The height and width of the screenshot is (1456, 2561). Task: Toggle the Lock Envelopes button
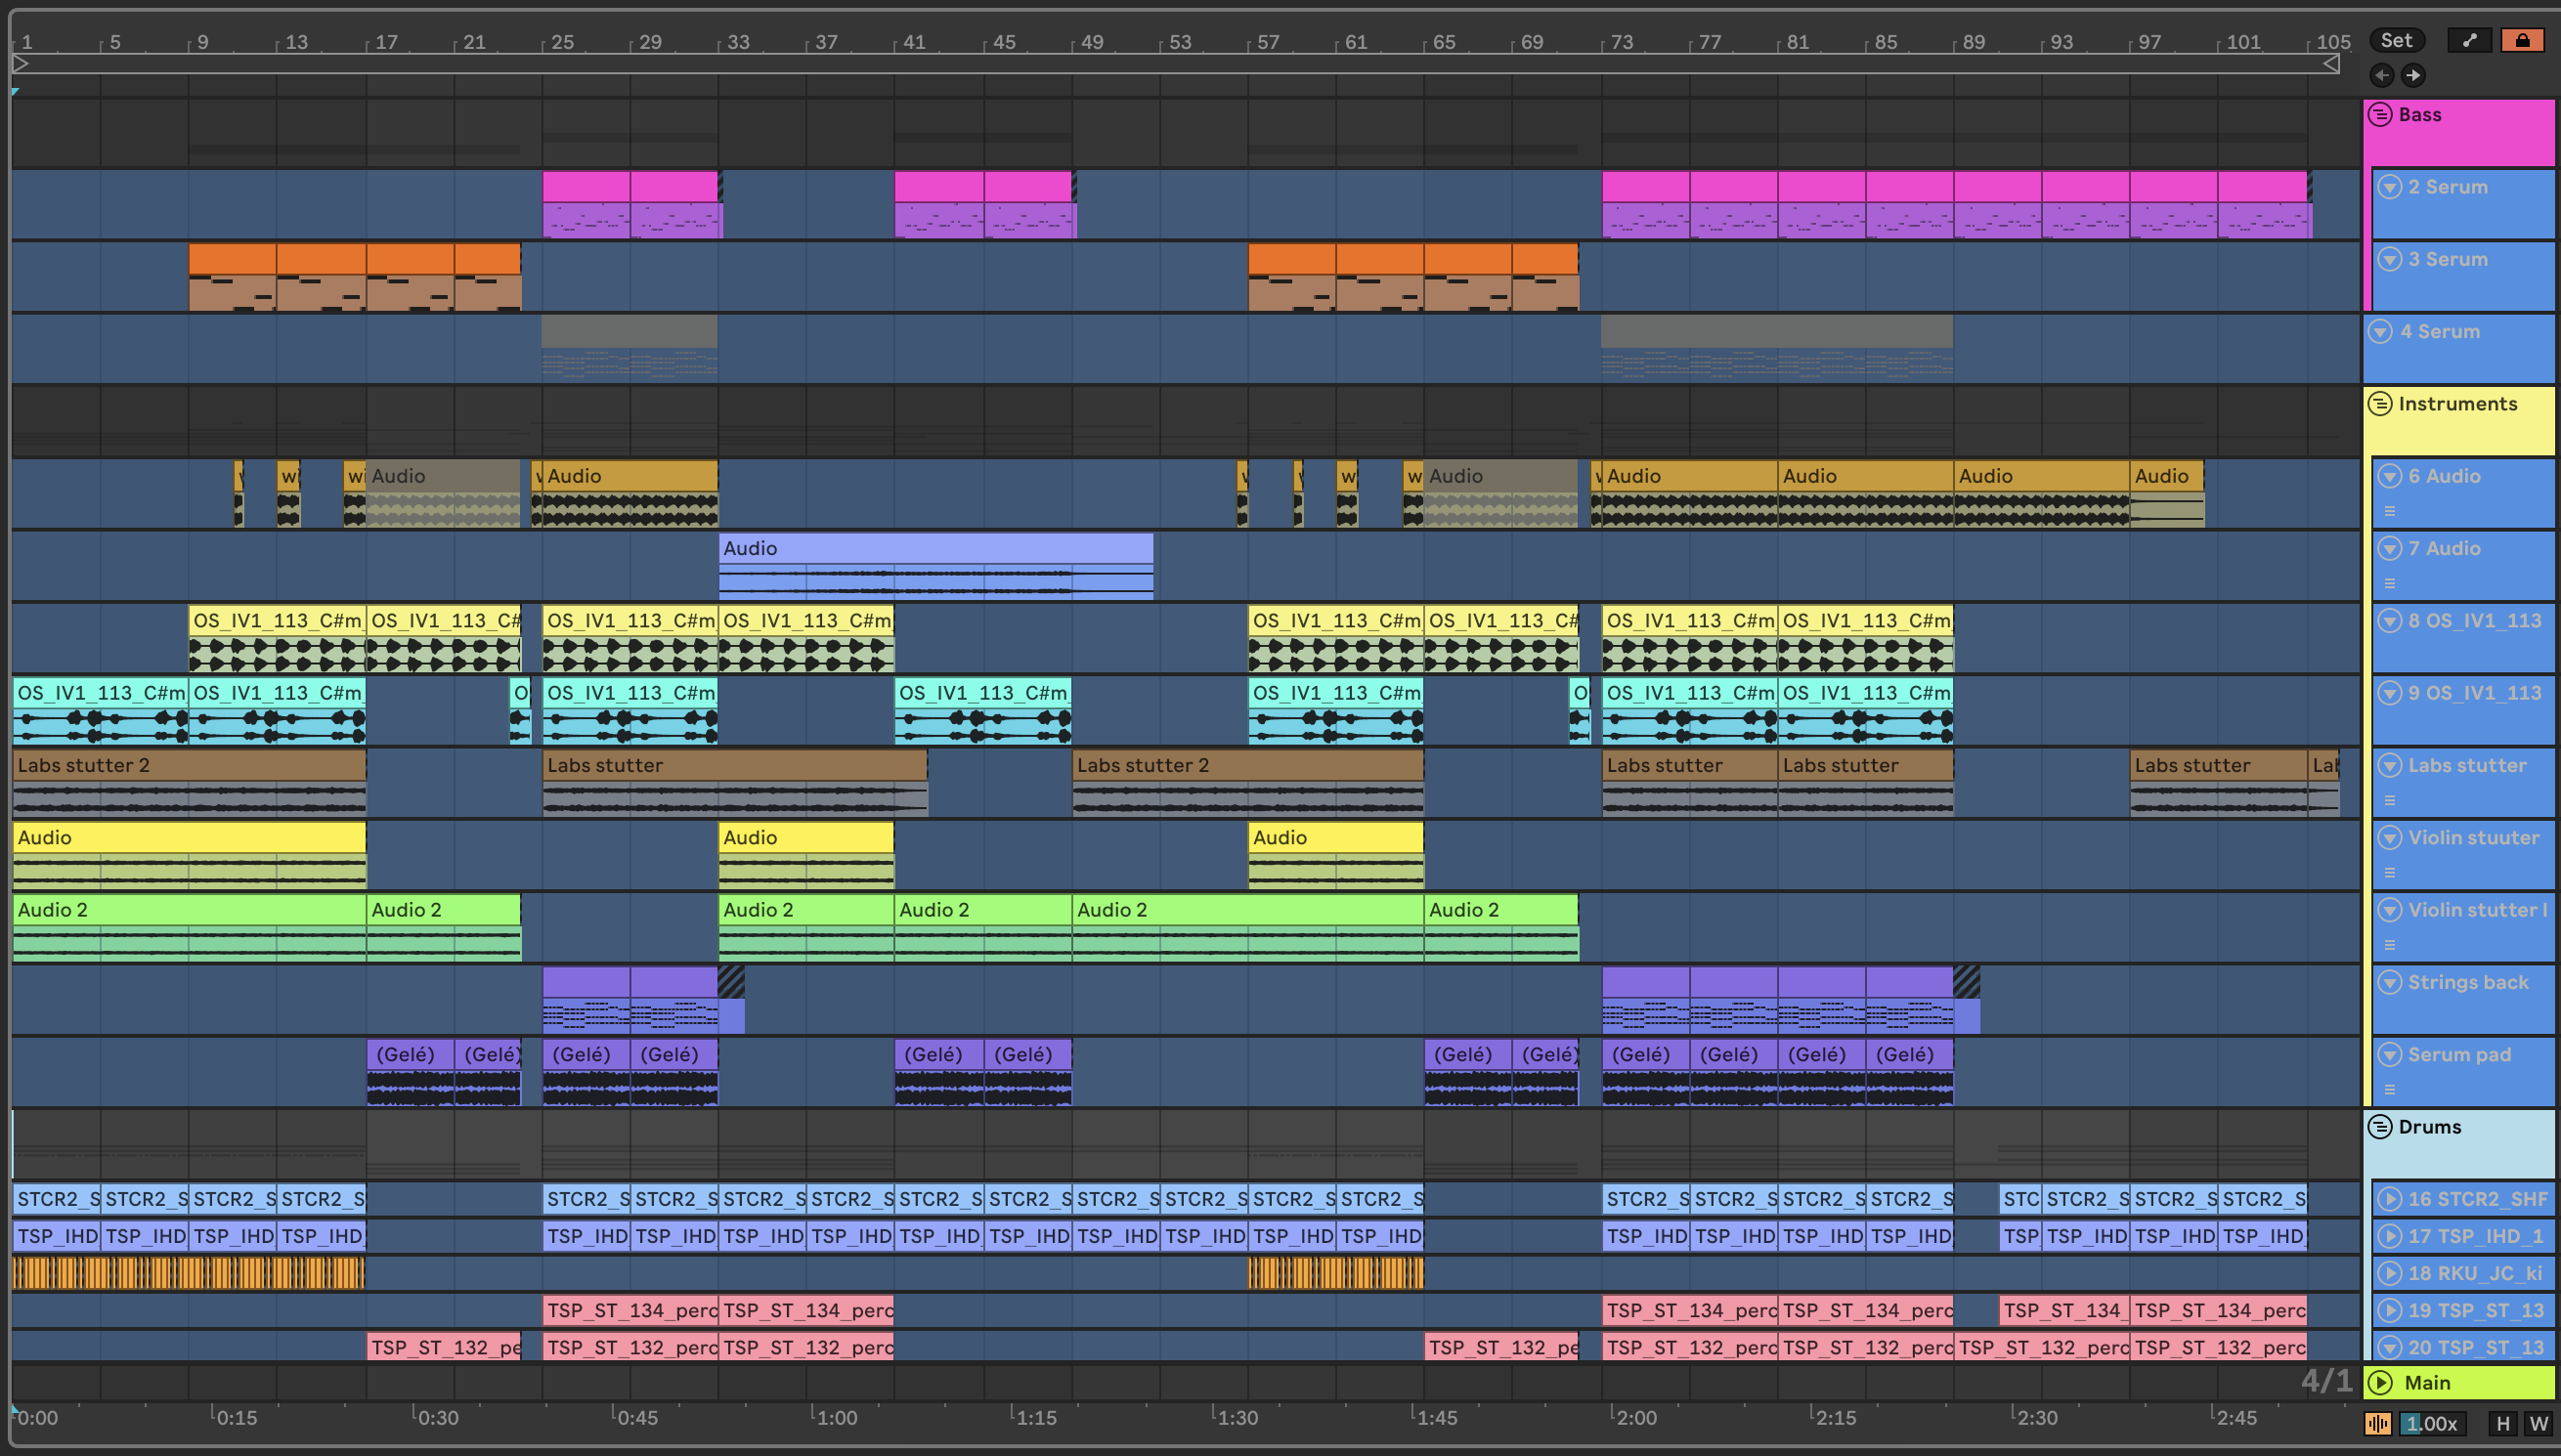click(2522, 40)
